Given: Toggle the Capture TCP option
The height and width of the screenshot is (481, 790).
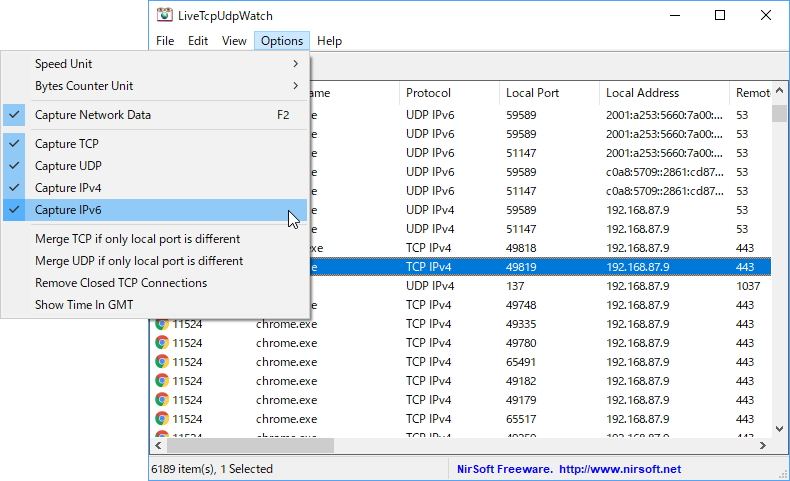Looking at the screenshot, I should tap(155, 144).
